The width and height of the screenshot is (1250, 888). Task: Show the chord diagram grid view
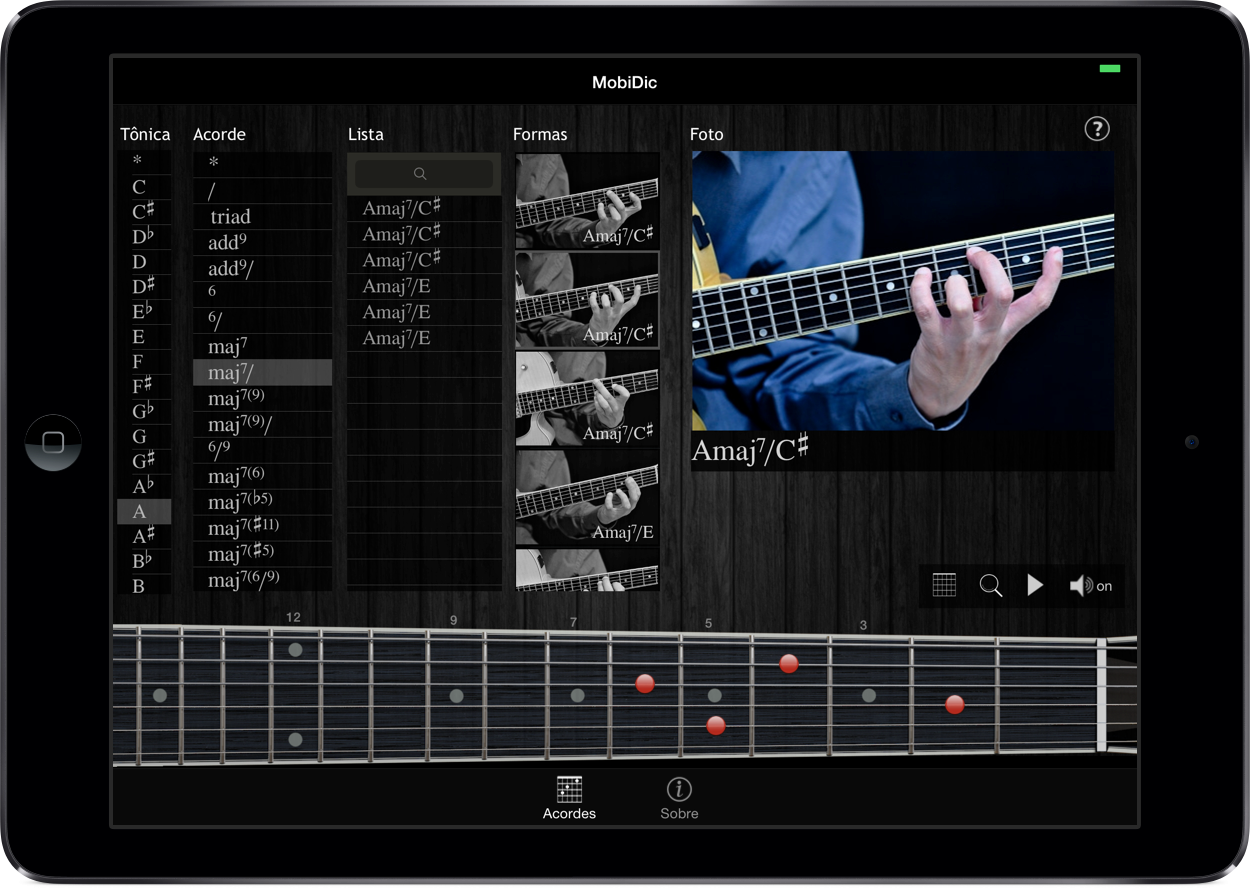944,585
